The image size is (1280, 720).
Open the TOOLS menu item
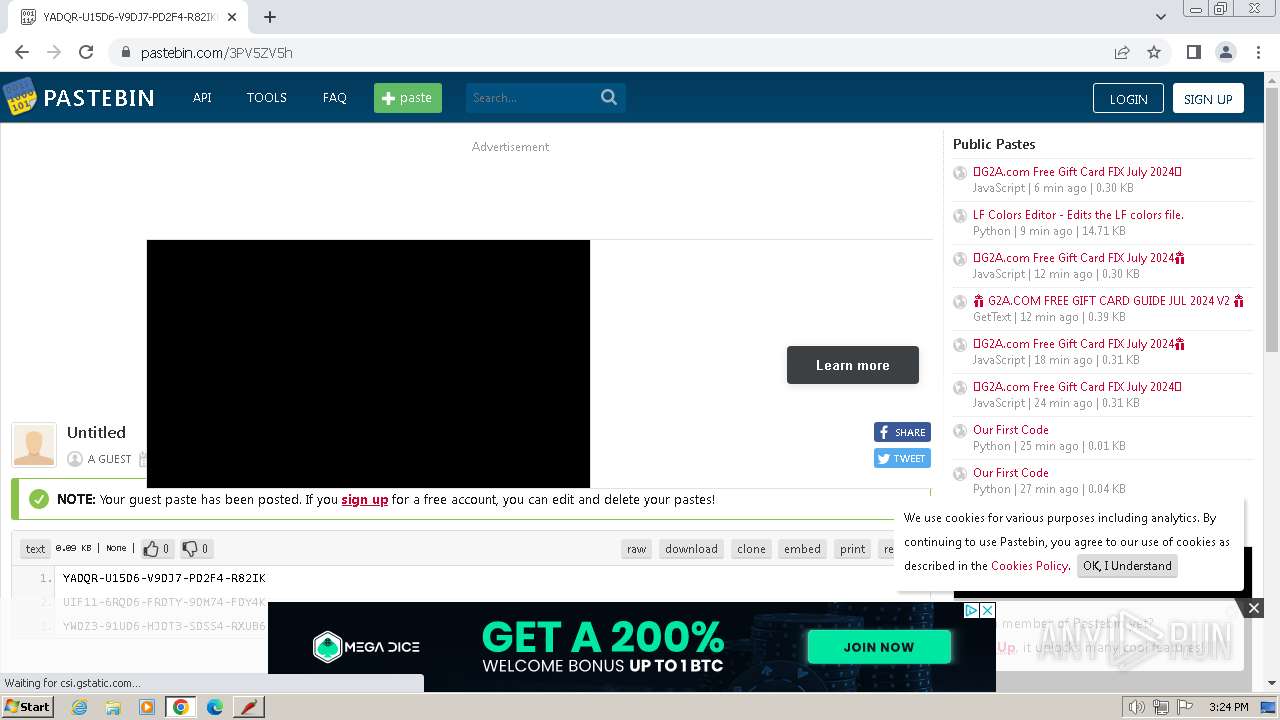pyautogui.click(x=267, y=97)
